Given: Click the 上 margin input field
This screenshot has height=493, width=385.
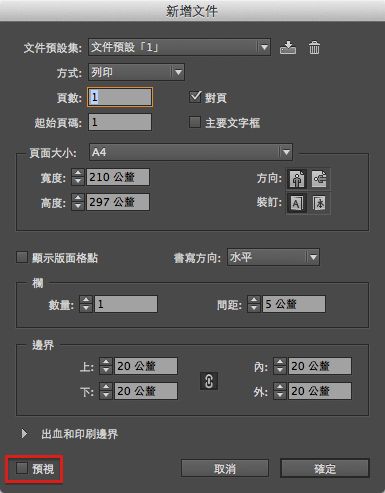Looking at the screenshot, I should [x=146, y=366].
